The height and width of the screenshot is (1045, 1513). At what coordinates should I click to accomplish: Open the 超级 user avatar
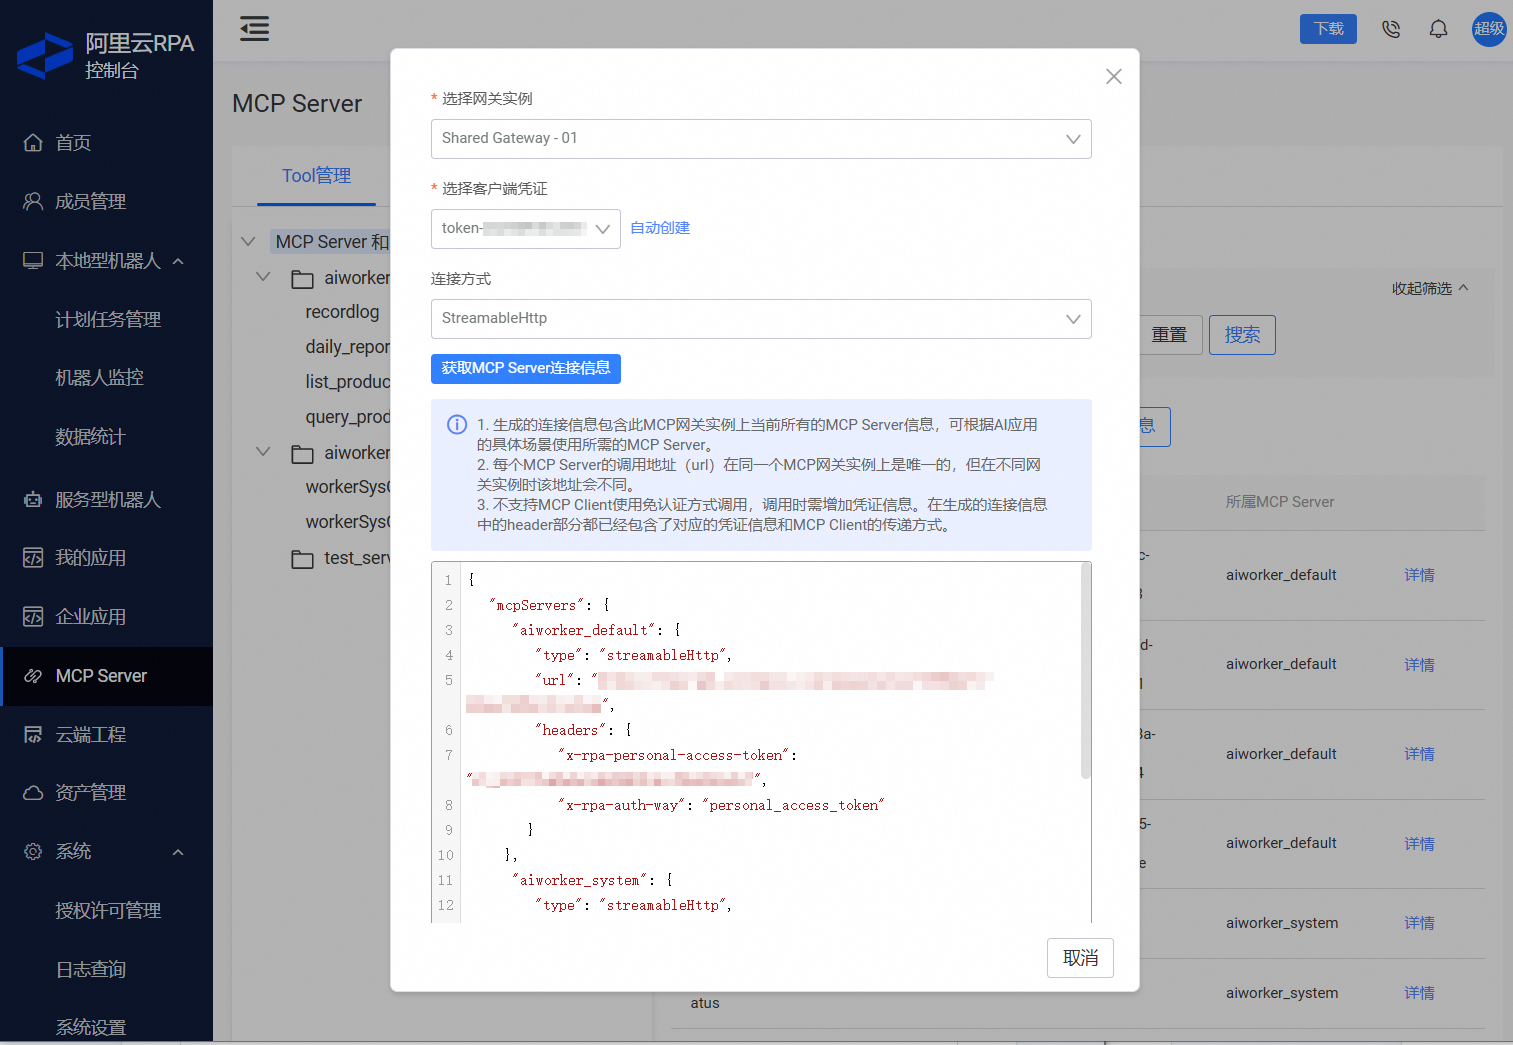point(1489,29)
